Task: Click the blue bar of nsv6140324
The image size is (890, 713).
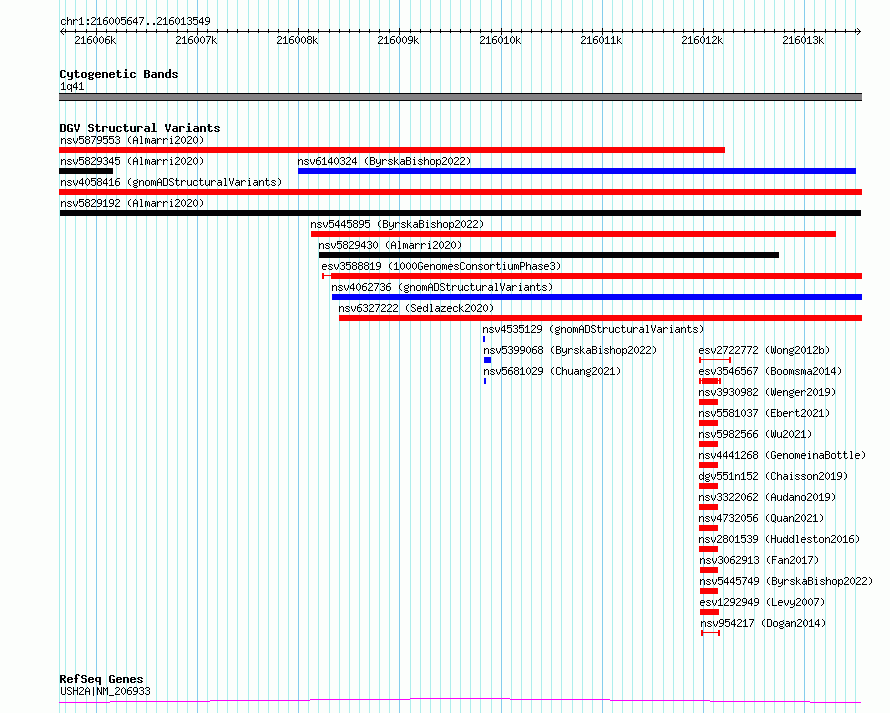Action: 577,171
